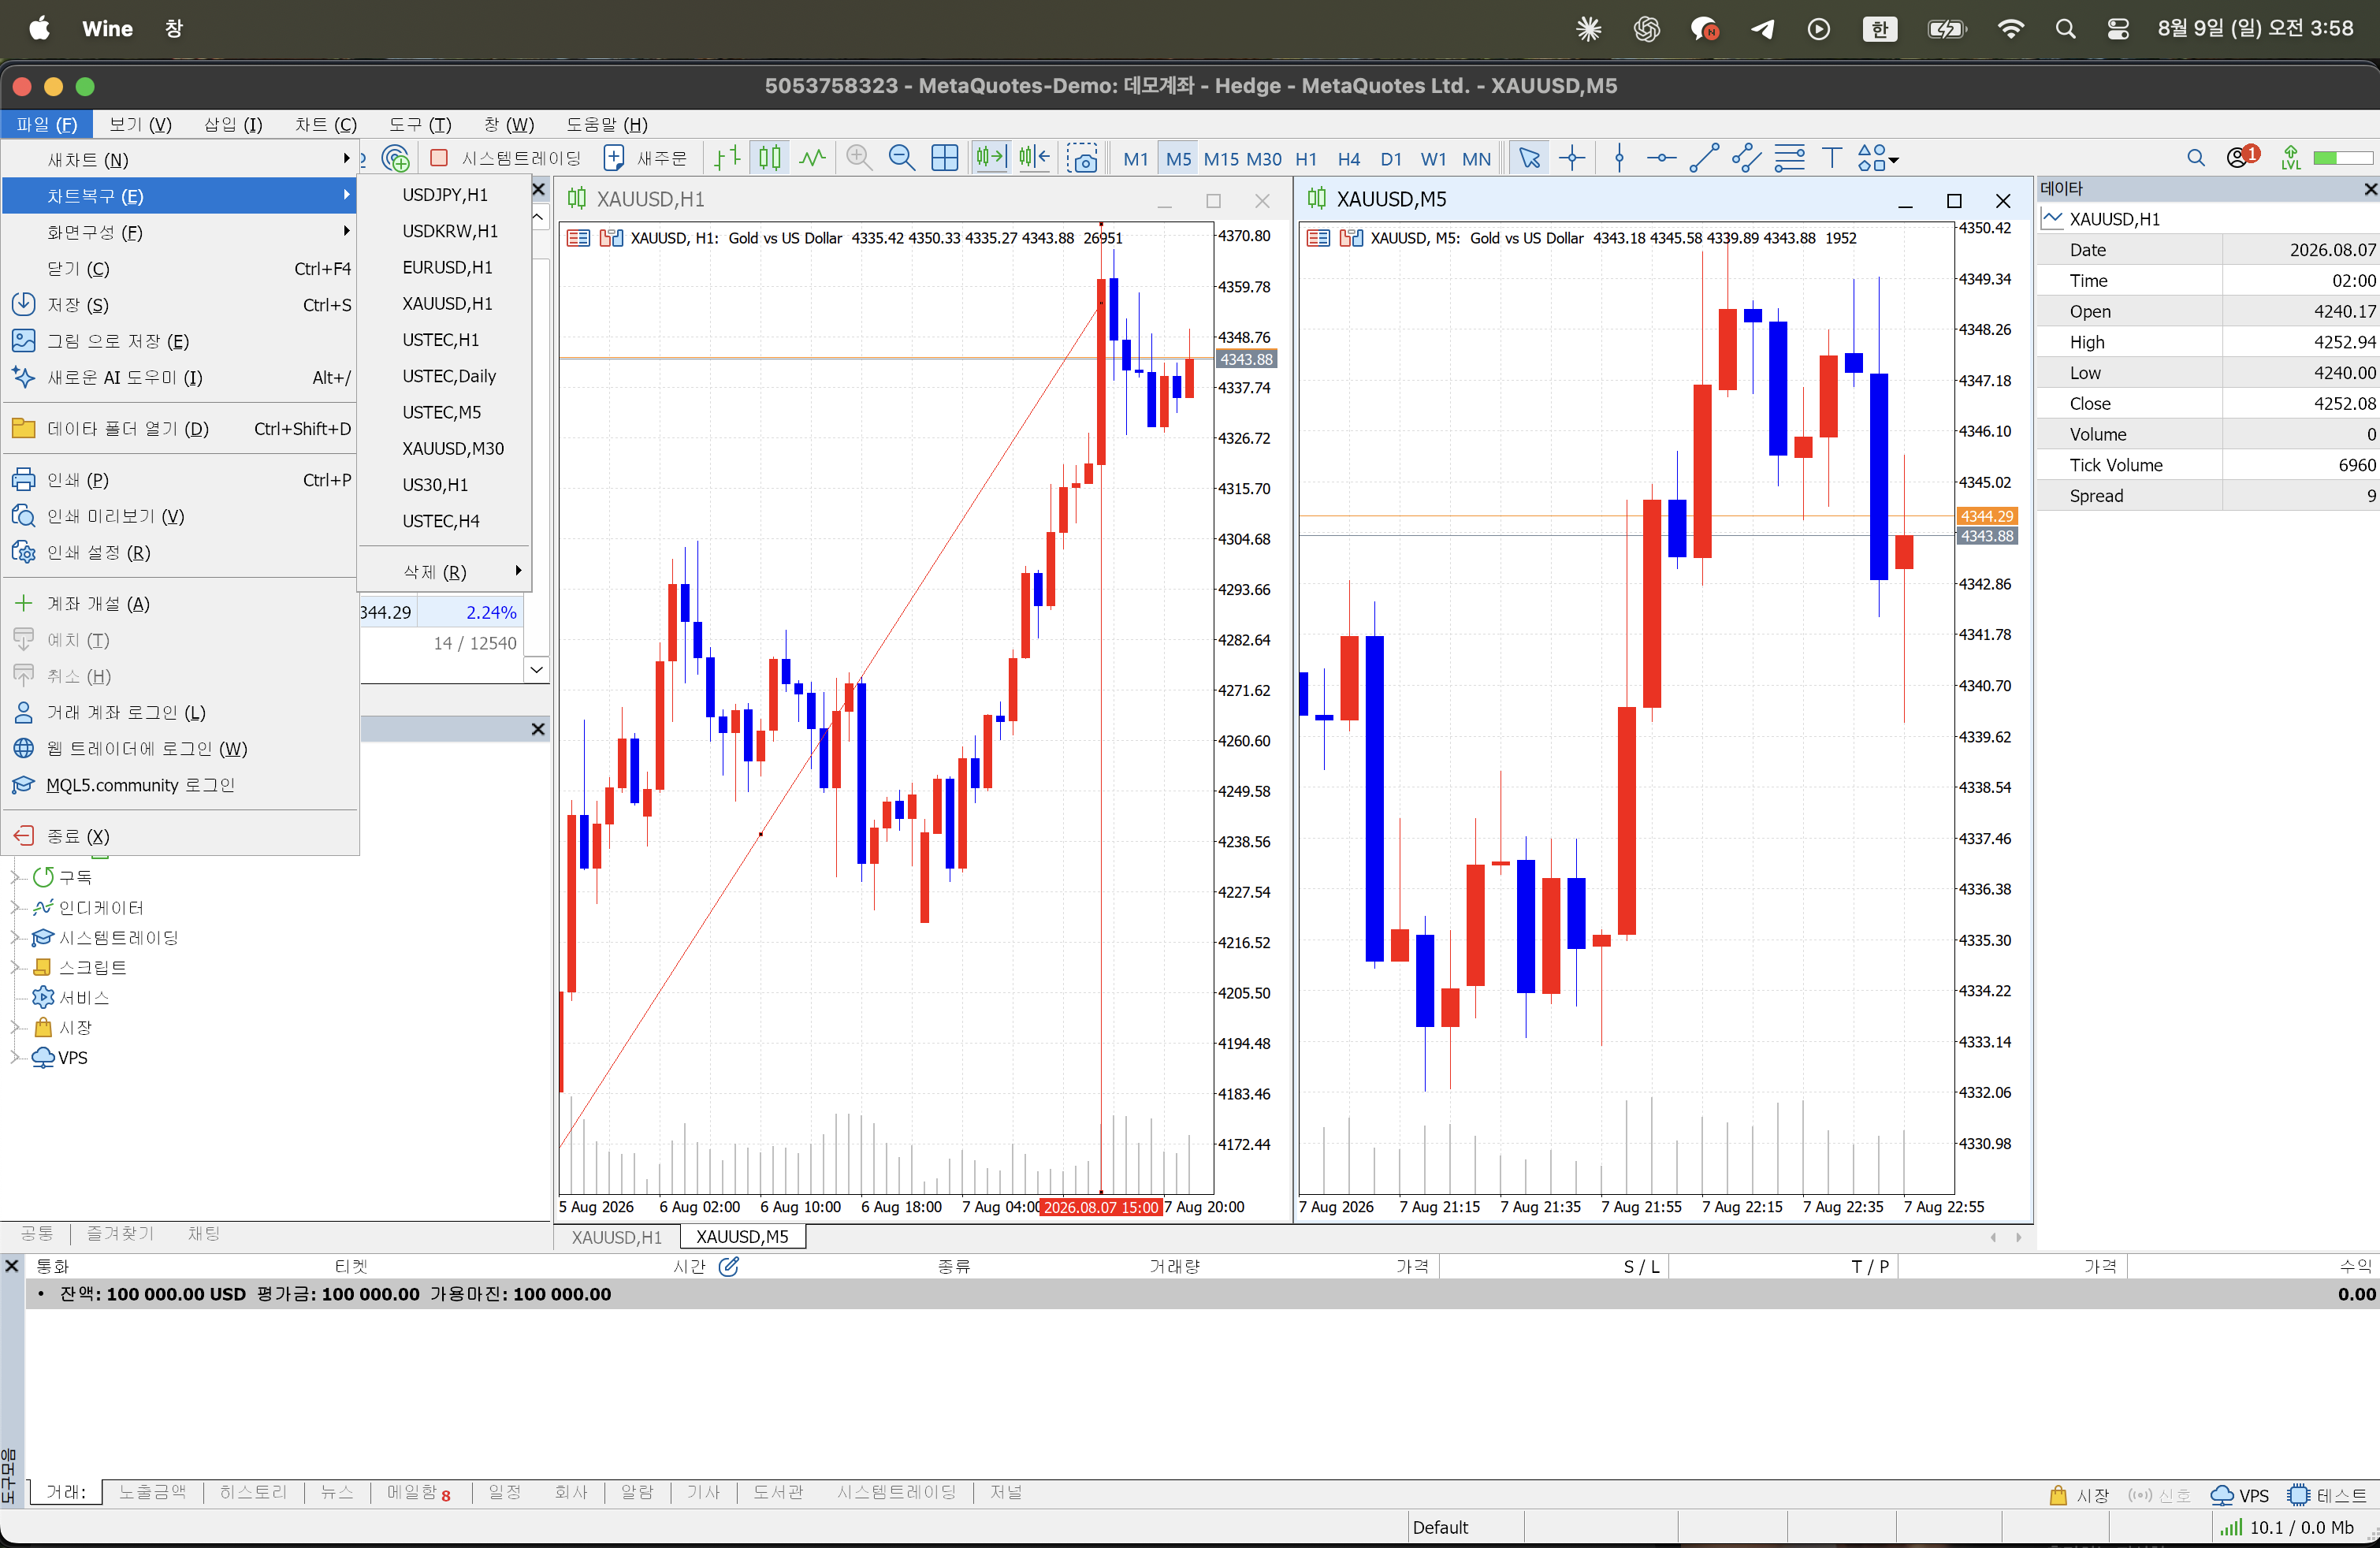
Task: Expand the 인디케이터 tree node
Action: click(x=15, y=907)
